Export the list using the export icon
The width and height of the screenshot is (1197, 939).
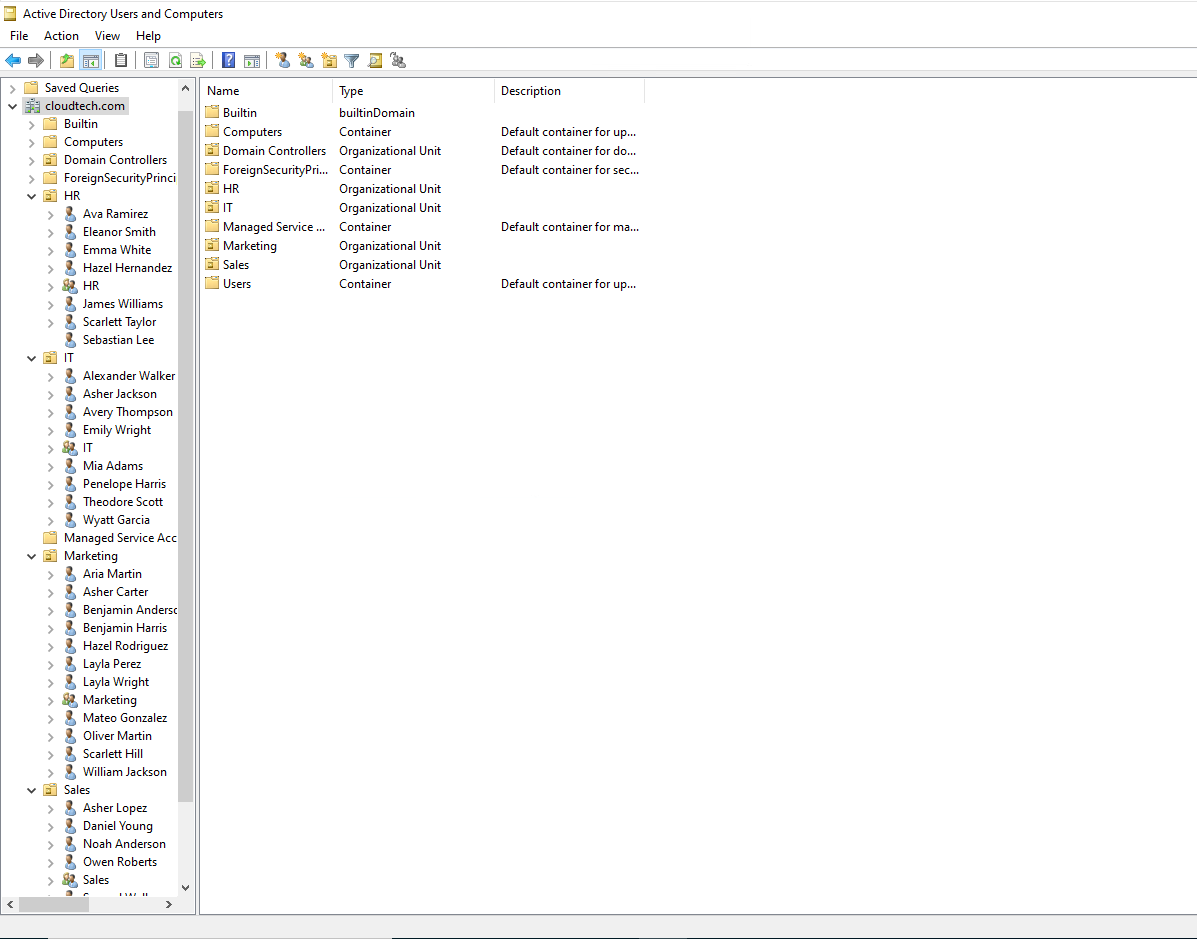coord(198,60)
